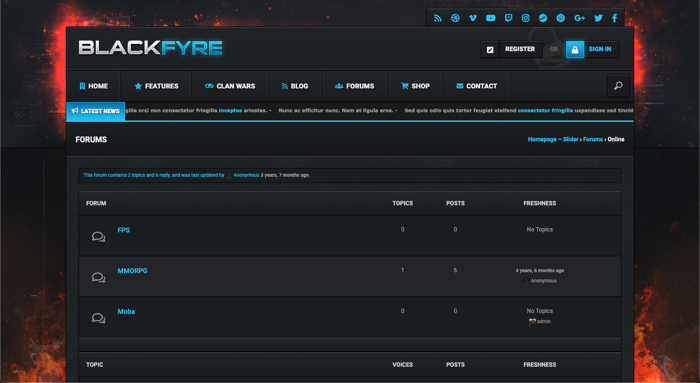Viewport: 700px width, 383px height.
Task: Open the Twitter social icon
Action: [x=599, y=18]
